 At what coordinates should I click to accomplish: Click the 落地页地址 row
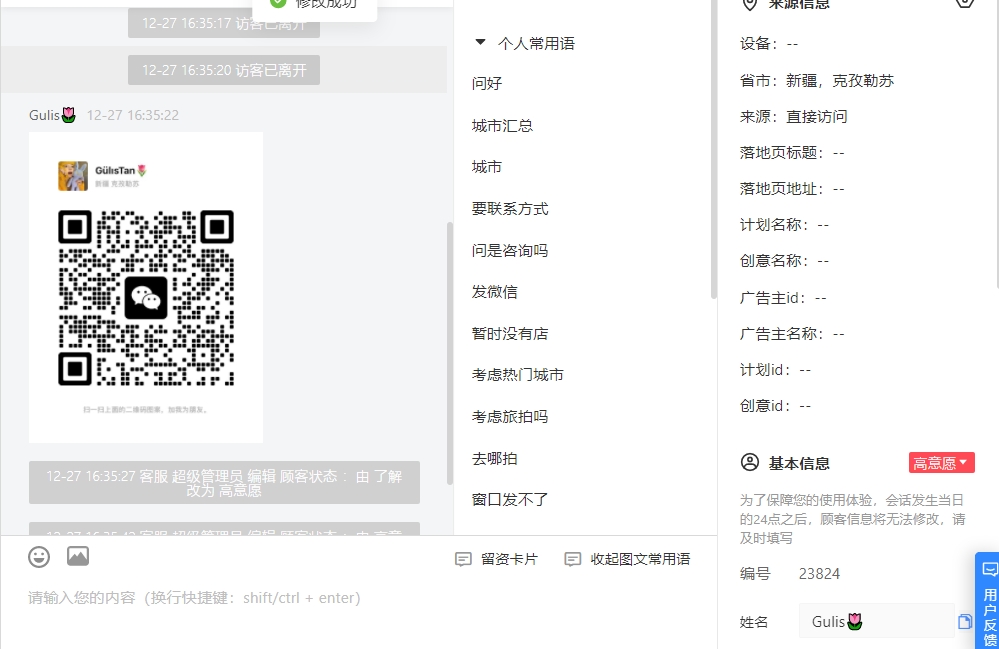pyautogui.click(x=792, y=189)
